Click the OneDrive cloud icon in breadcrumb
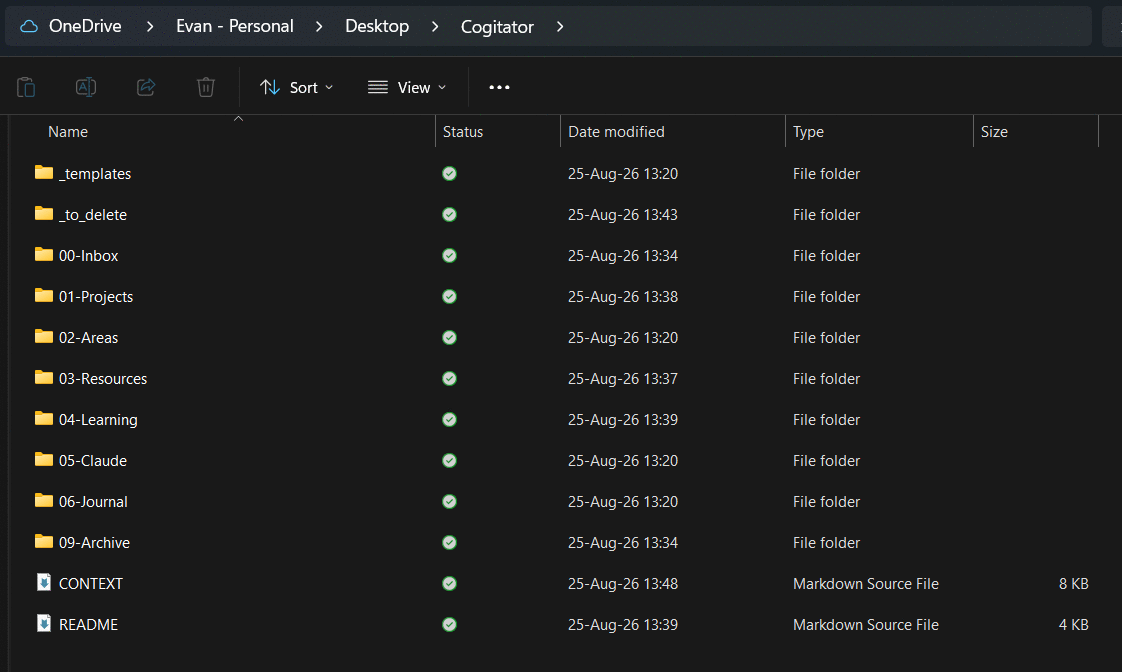Screen dimensions: 1122x672 tap(29, 26)
